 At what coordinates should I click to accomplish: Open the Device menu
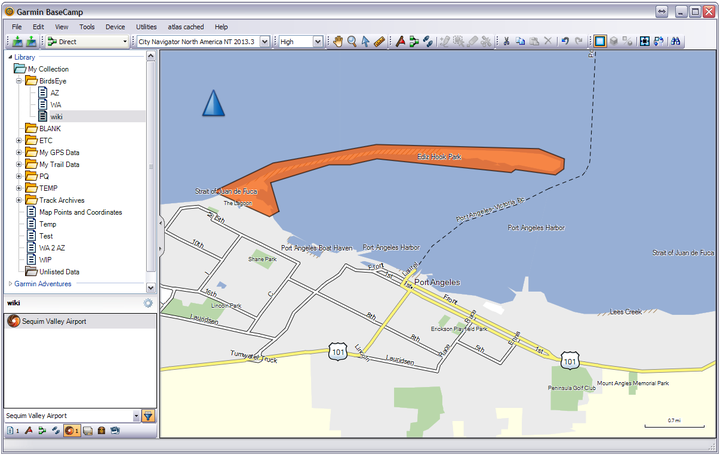(x=115, y=27)
